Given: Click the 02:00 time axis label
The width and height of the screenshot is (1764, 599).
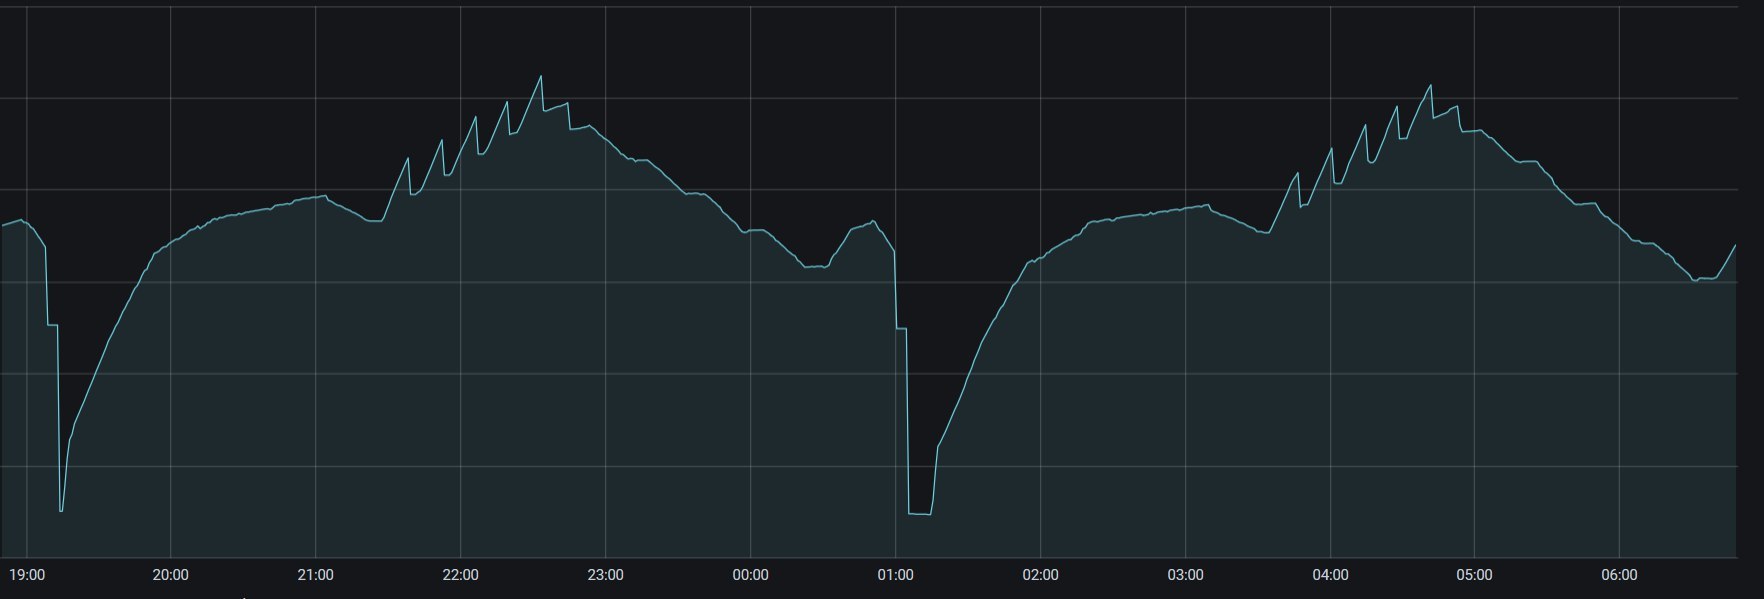Looking at the screenshot, I should pos(1040,575).
